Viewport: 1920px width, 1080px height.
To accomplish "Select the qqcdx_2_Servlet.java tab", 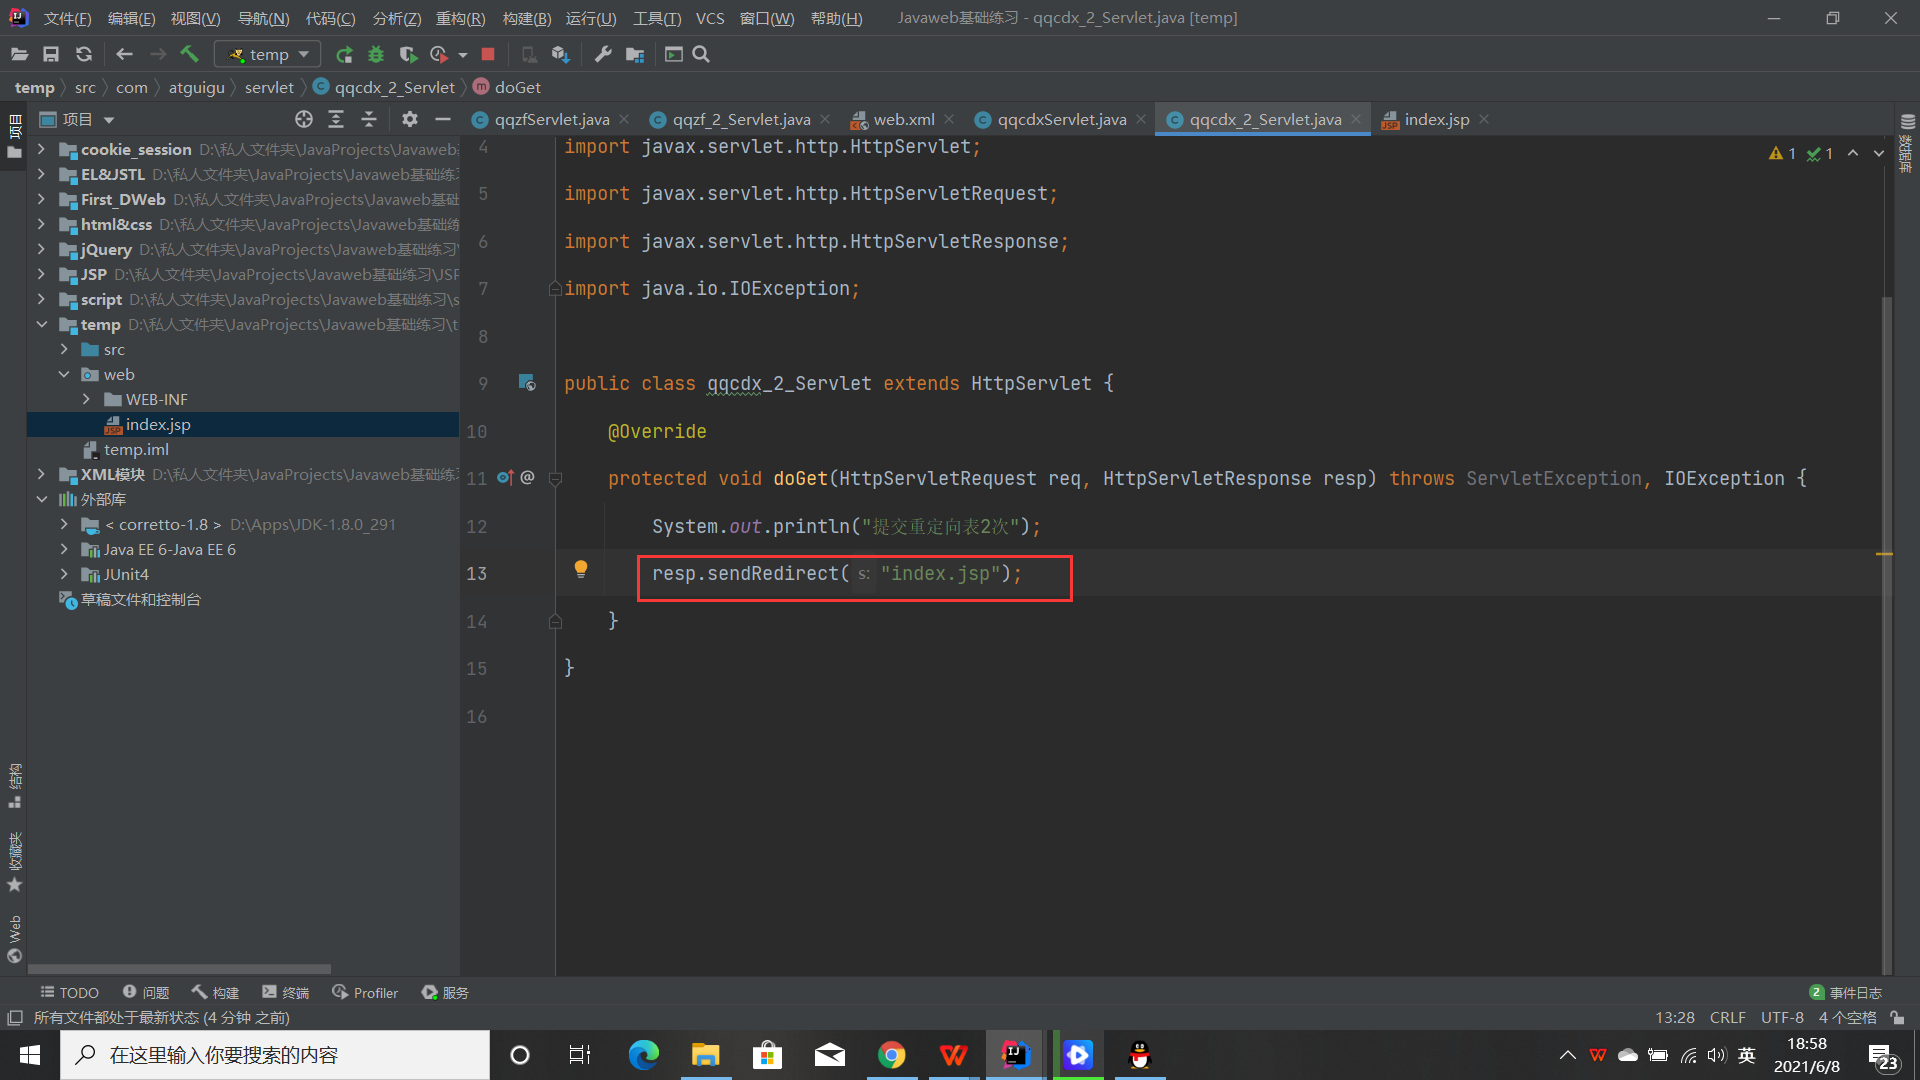I will coord(1265,119).
